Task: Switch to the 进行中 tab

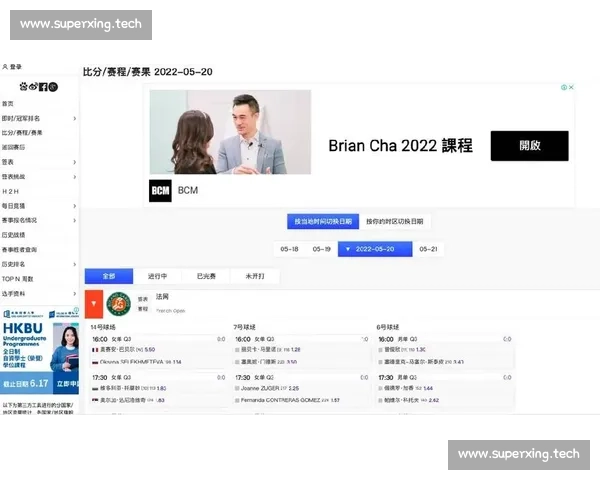Action: [x=158, y=276]
